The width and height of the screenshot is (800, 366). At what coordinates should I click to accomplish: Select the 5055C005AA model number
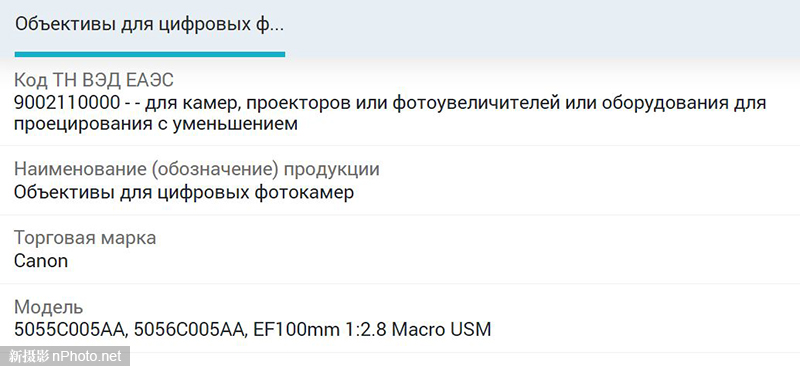[x=70, y=330]
